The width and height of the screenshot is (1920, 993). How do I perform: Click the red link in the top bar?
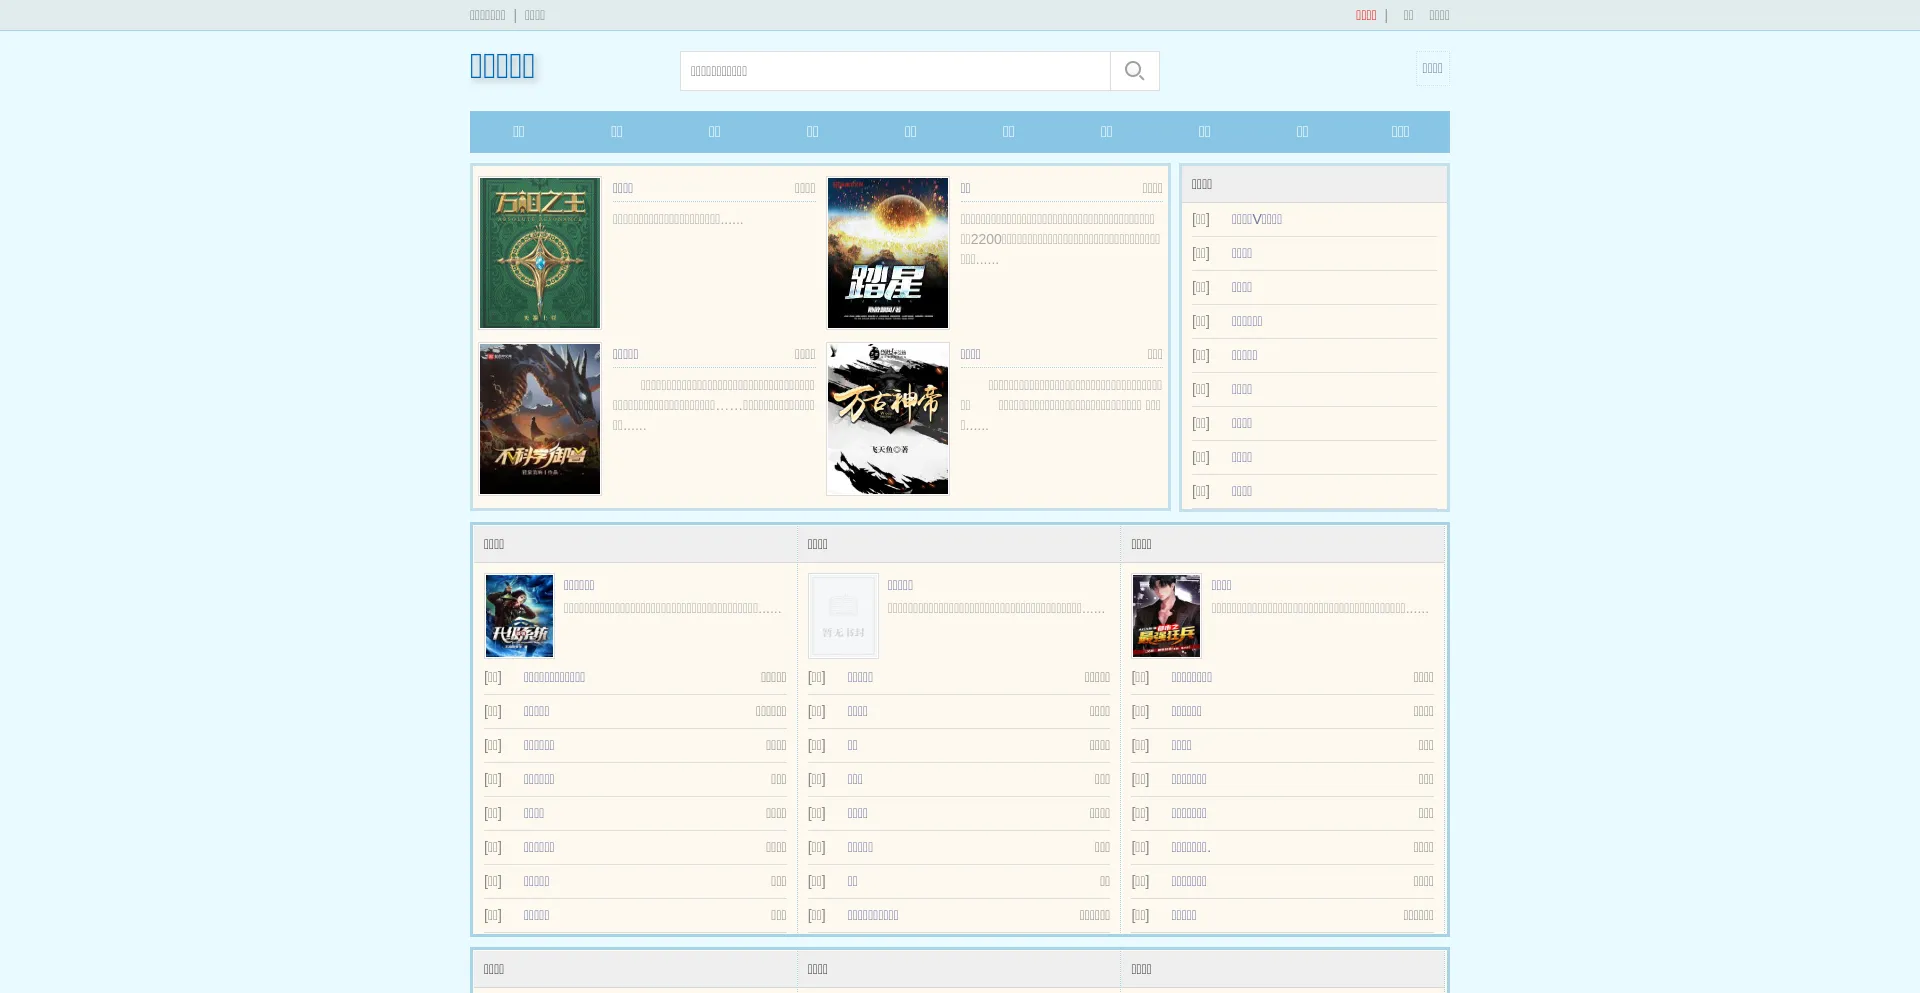(1365, 15)
